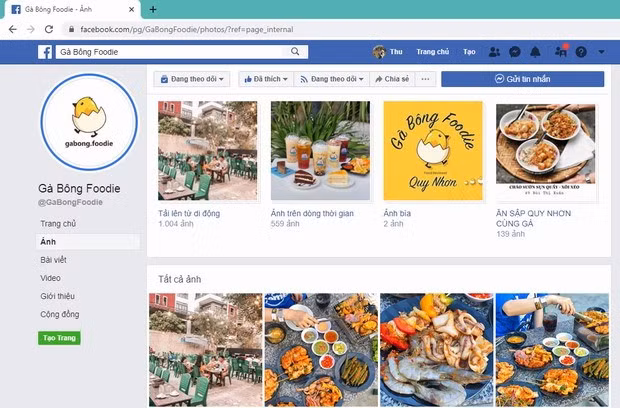Open a new browser tab with the plus

pos(153,9)
